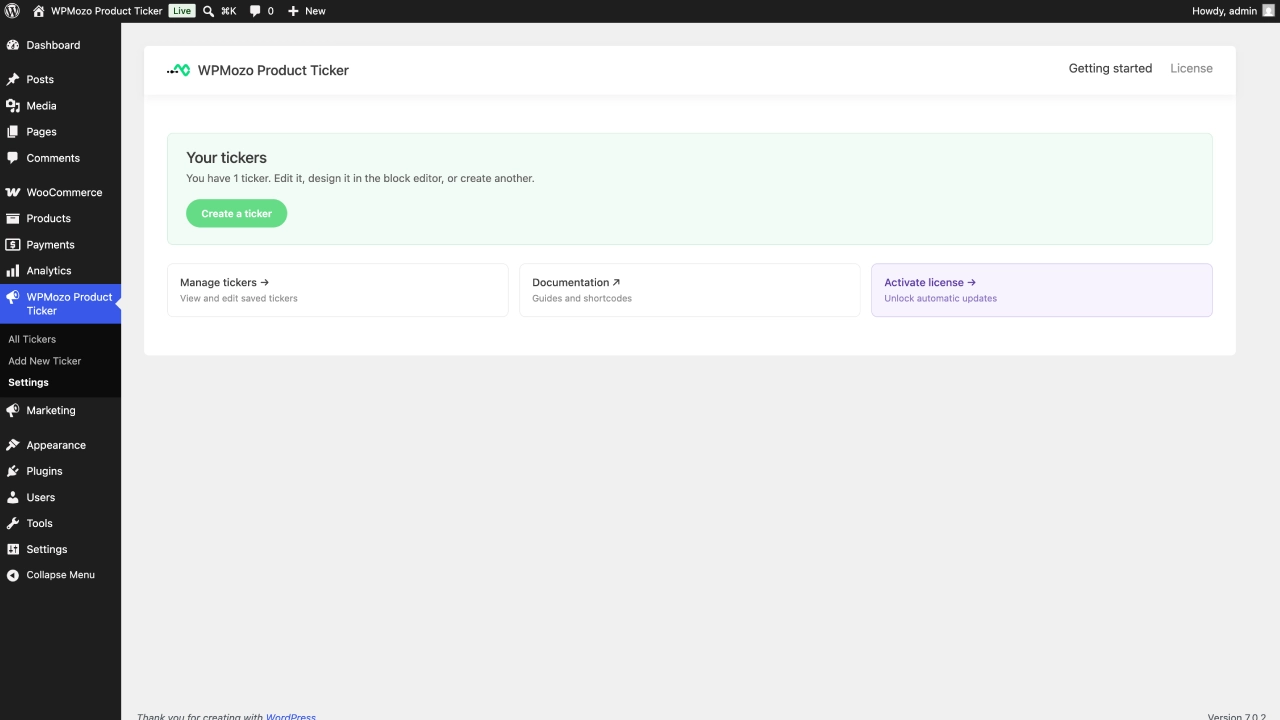Click the "You have 1 ticker" description text

pyautogui.click(x=360, y=178)
